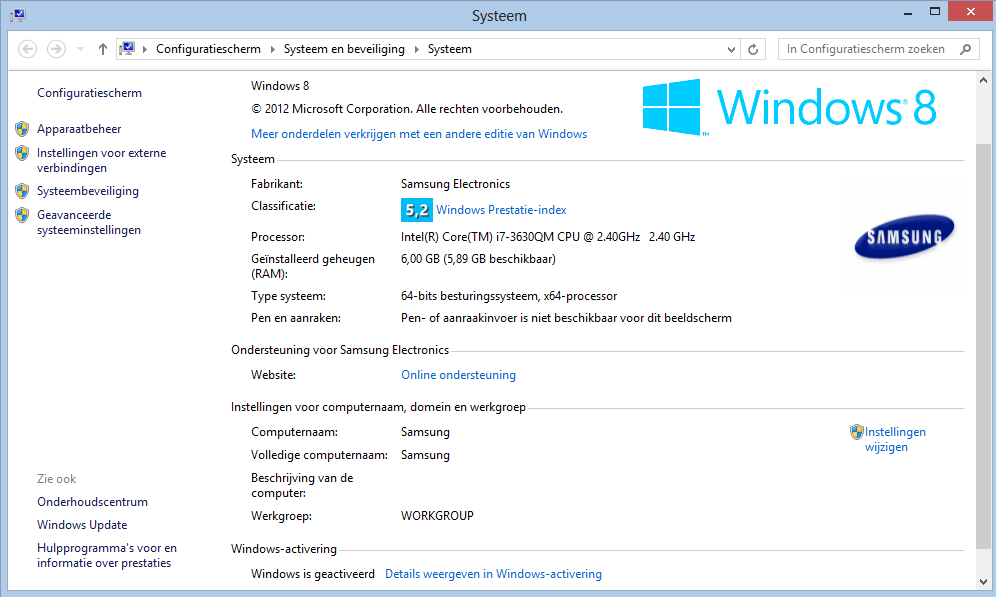Click the shield icon beside Systeembeveiliging
The image size is (996, 597).
[22, 191]
